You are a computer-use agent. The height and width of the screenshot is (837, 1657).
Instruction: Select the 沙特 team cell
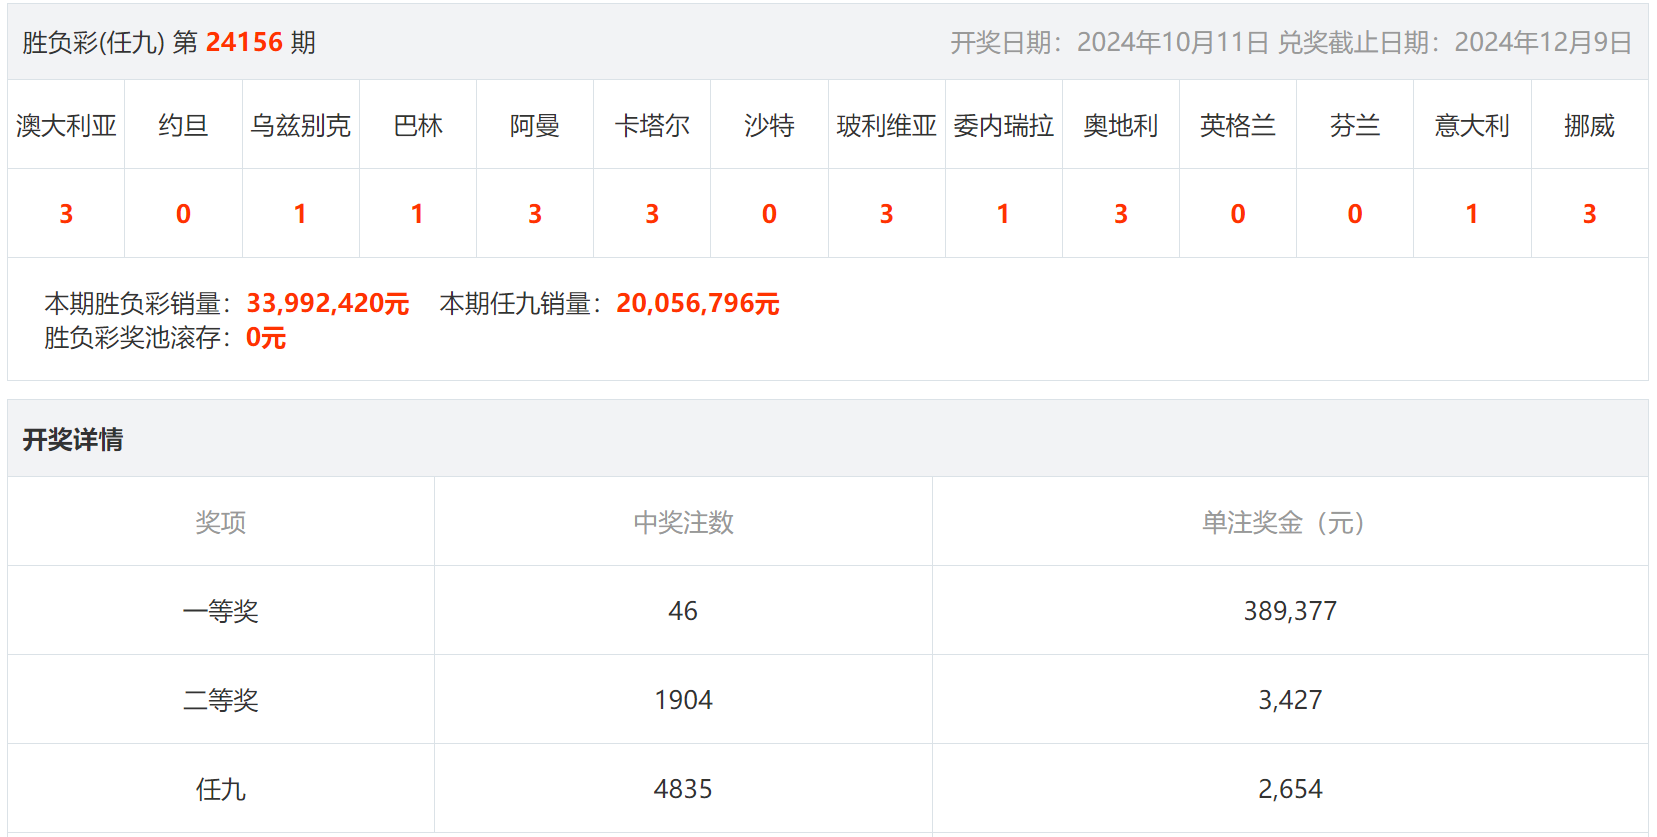pos(769,125)
